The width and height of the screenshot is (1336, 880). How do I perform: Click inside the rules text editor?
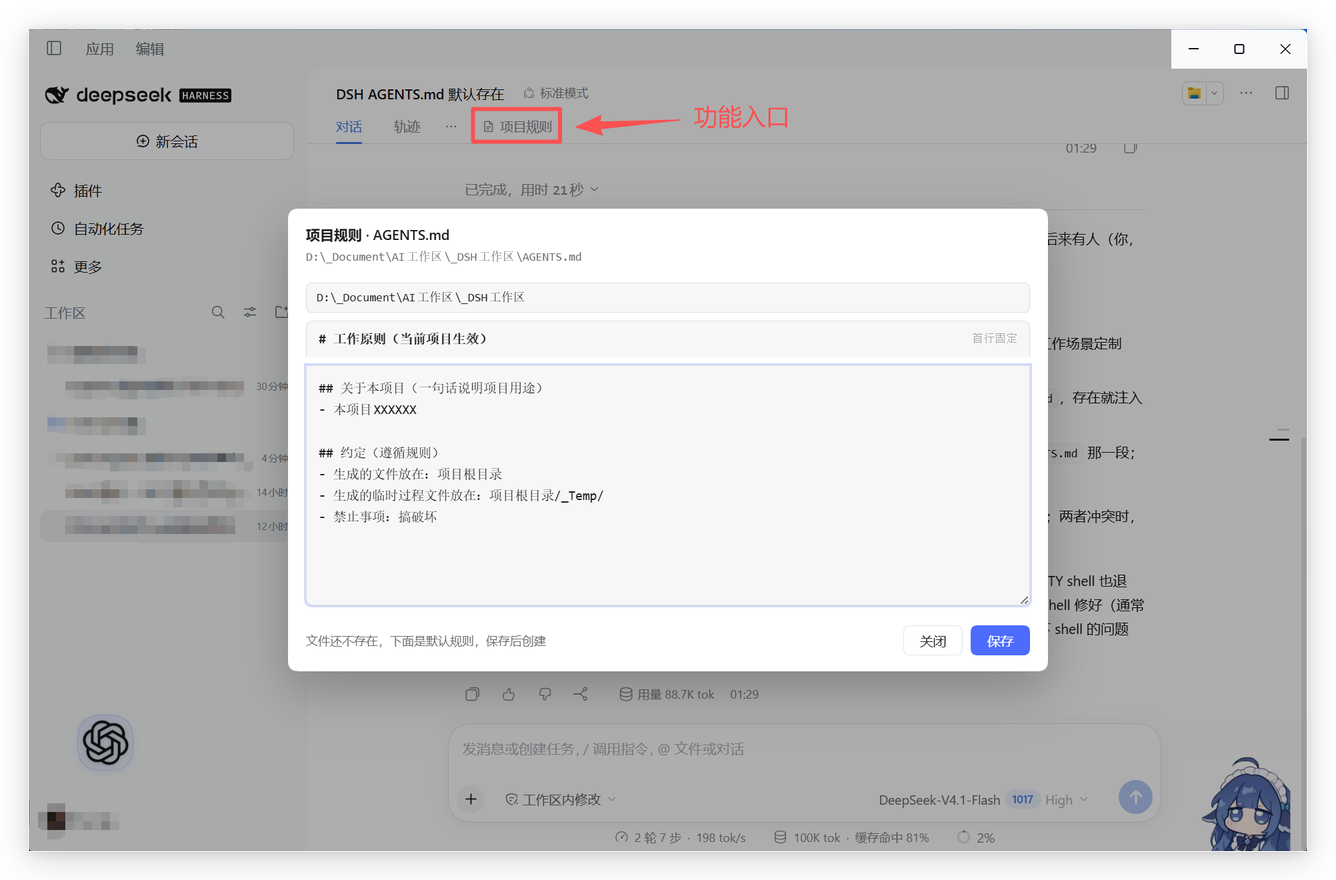point(668,485)
